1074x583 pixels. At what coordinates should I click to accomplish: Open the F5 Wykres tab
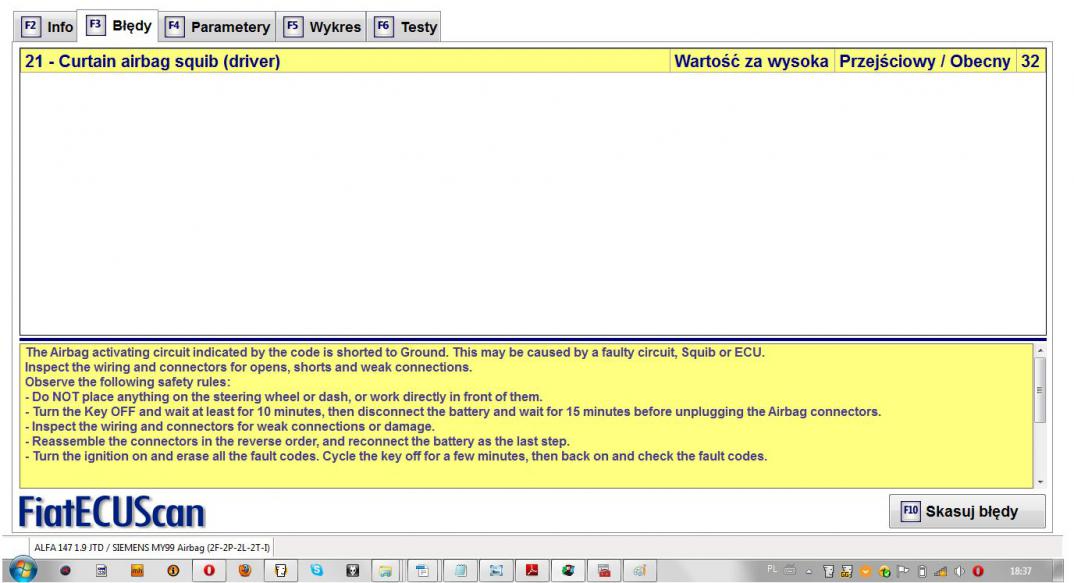[322, 27]
